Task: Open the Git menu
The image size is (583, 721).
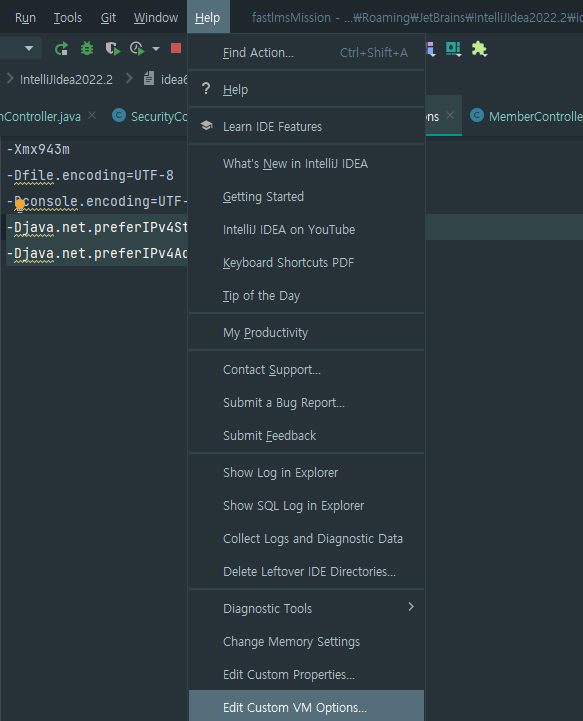Action: pyautogui.click(x=108, y=17)
